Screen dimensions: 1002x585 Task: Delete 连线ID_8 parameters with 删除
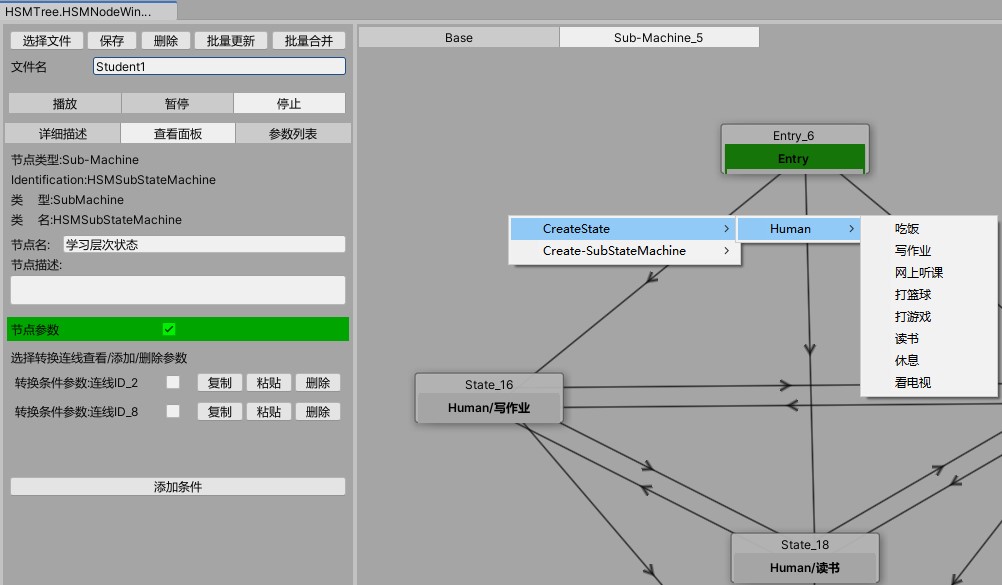pyautogui.click(x=318, y=412)
